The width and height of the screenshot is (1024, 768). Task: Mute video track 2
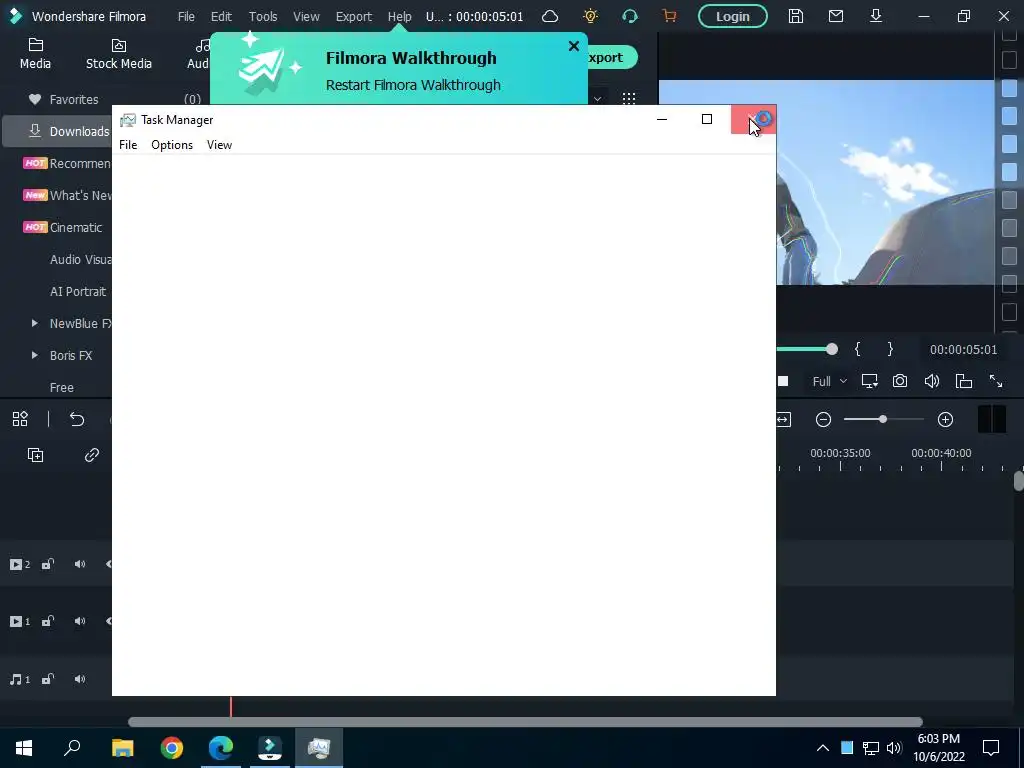tap(80, 564)
